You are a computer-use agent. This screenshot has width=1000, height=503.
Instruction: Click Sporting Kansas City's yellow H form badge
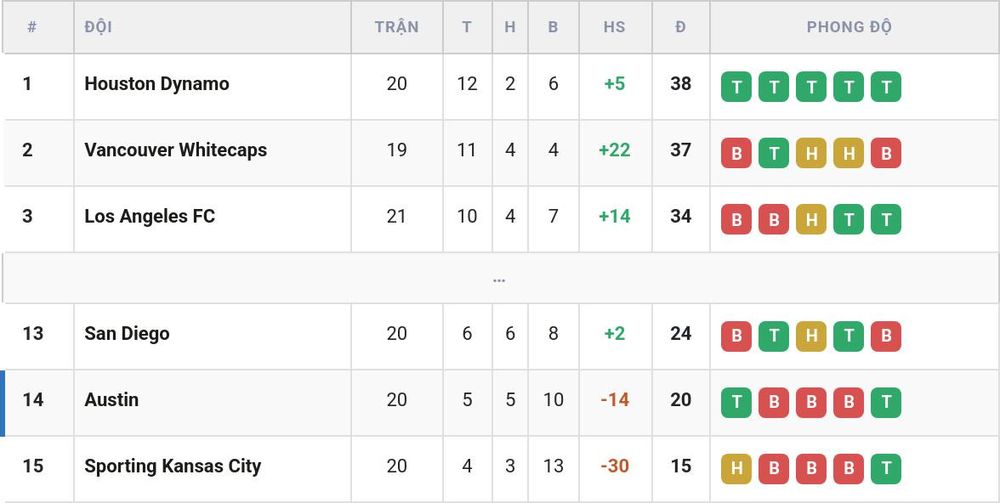(x=736, y=469)
